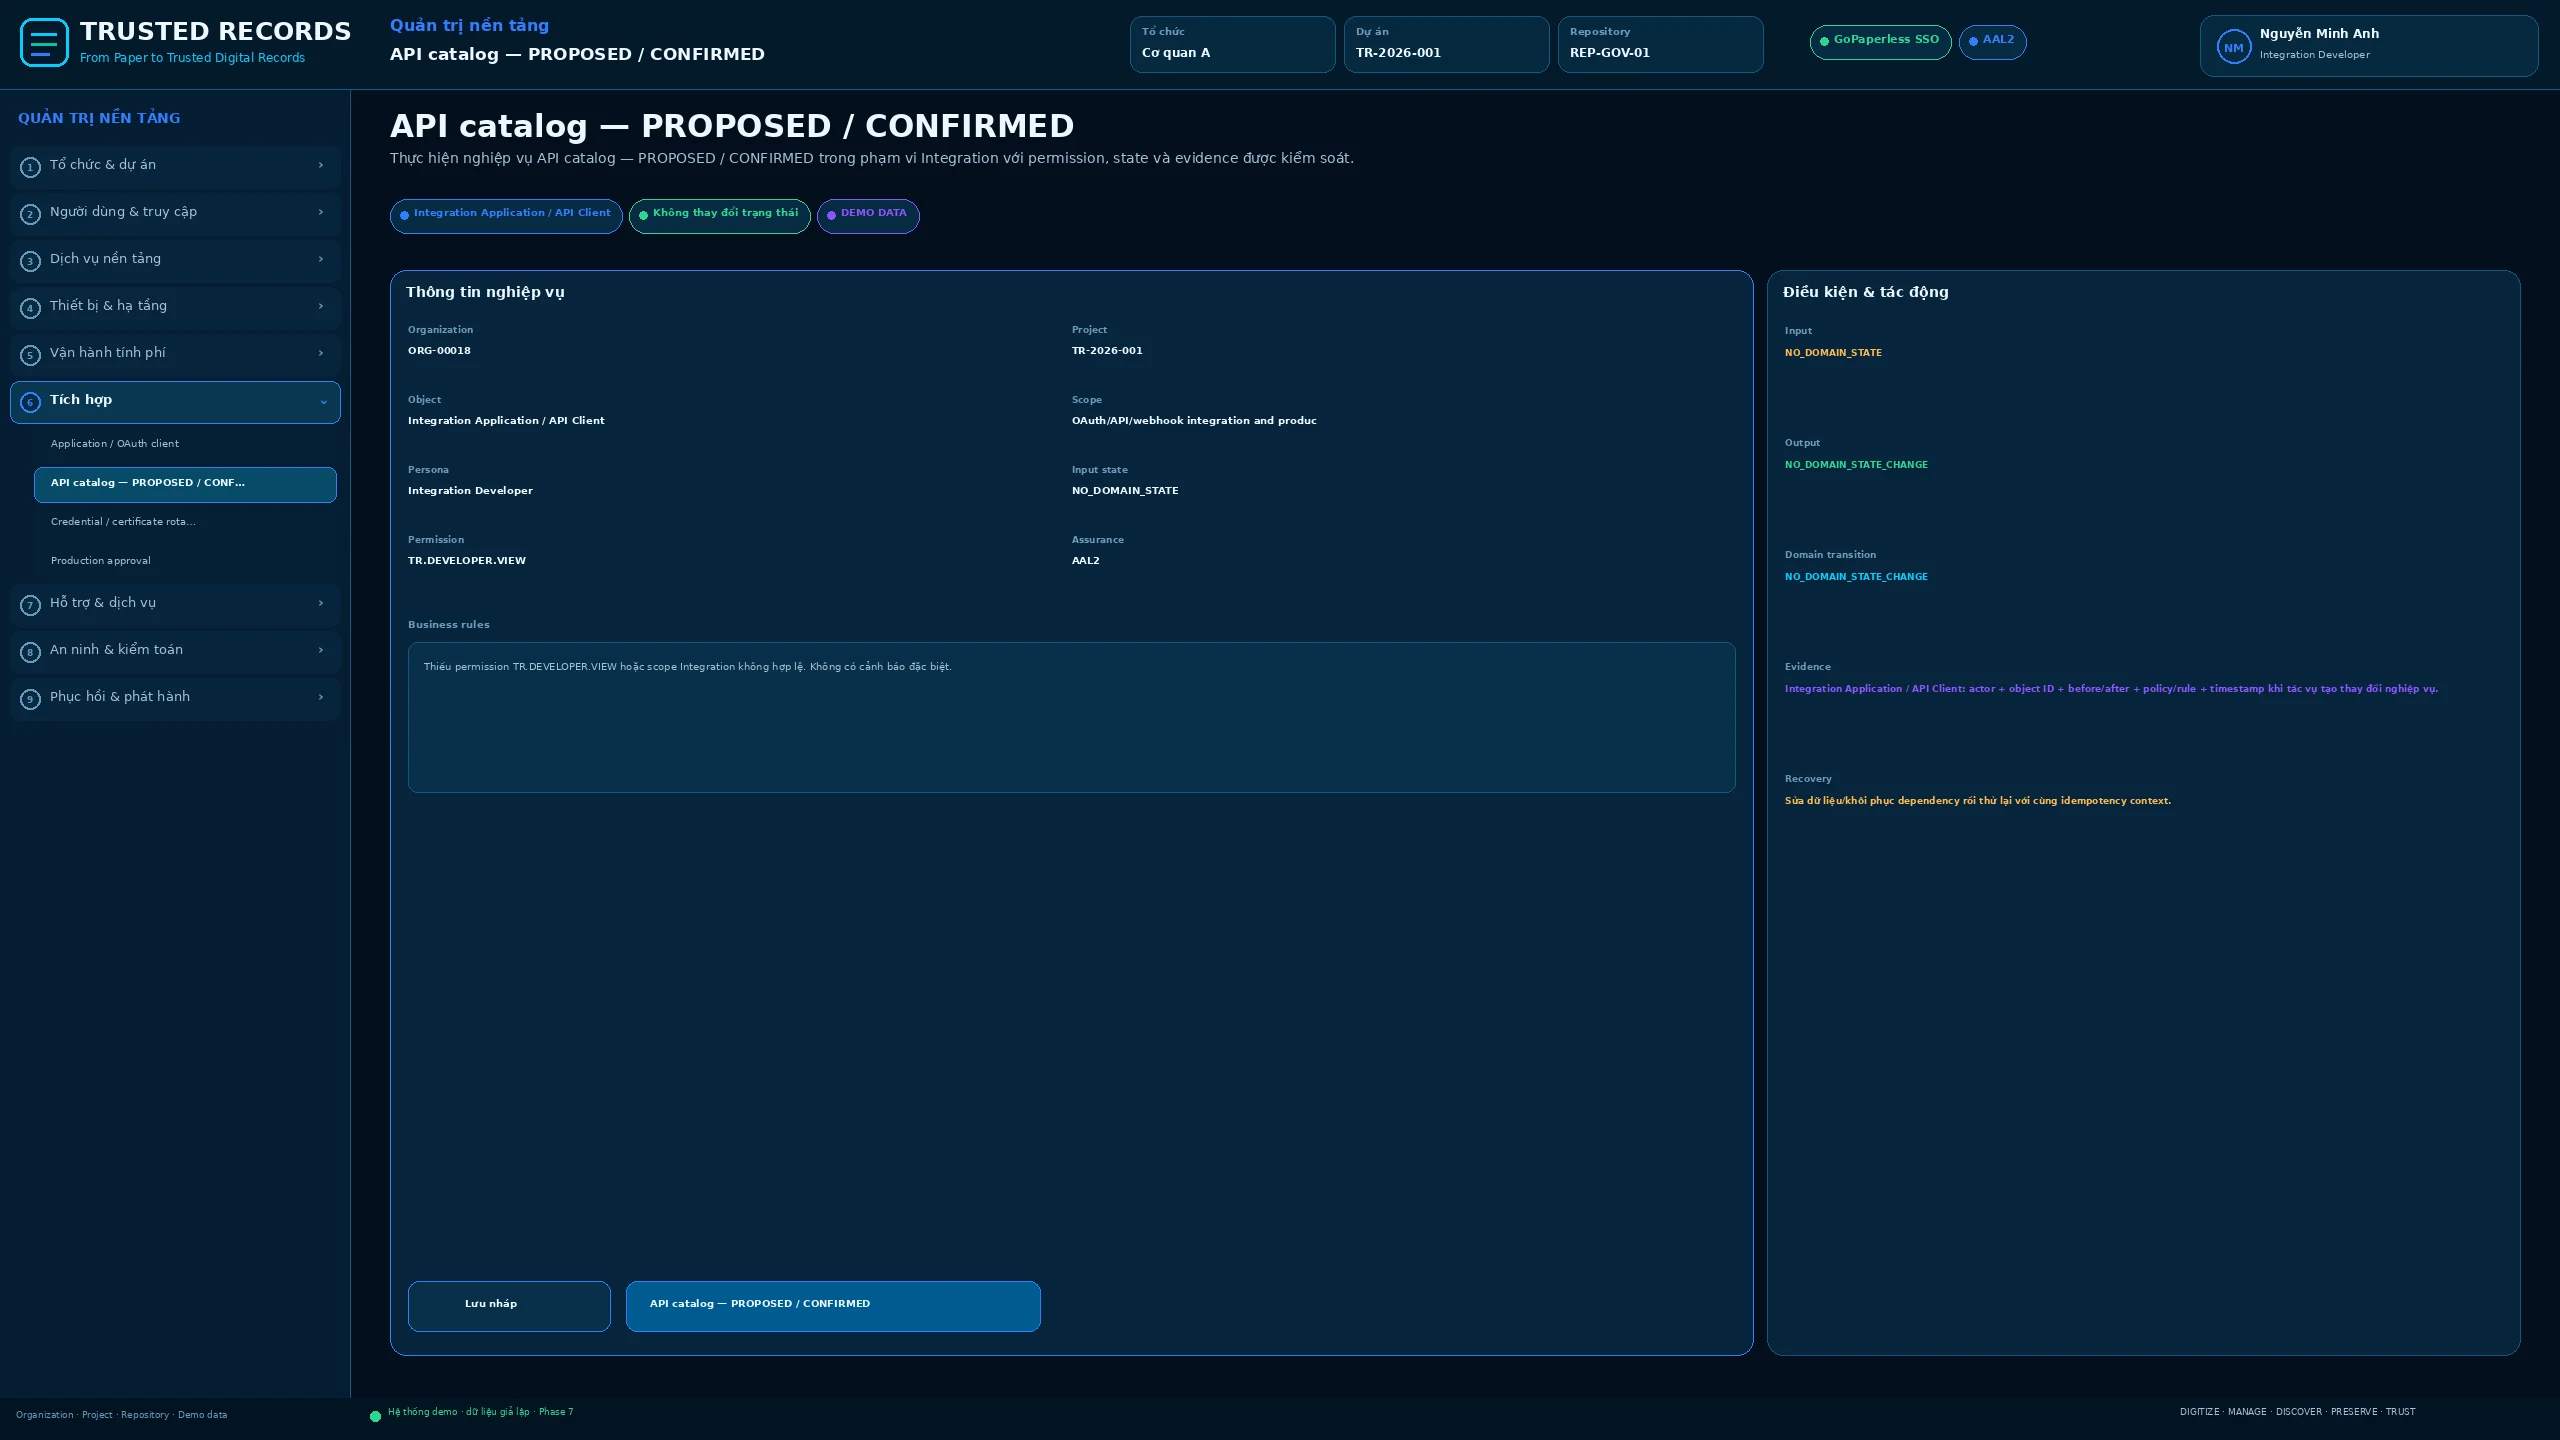Screen dimensions: 2560x1440
Task: Click the Không thay đổi trạng thái tag
Action: point(720,216)
